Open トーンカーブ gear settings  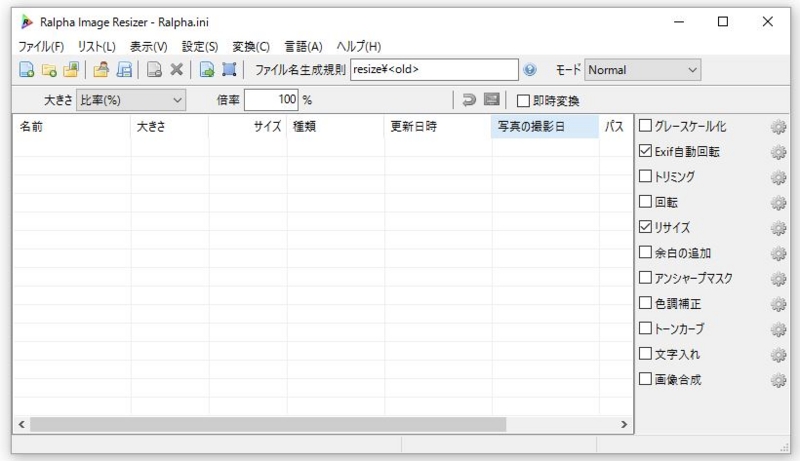[778, 329]
